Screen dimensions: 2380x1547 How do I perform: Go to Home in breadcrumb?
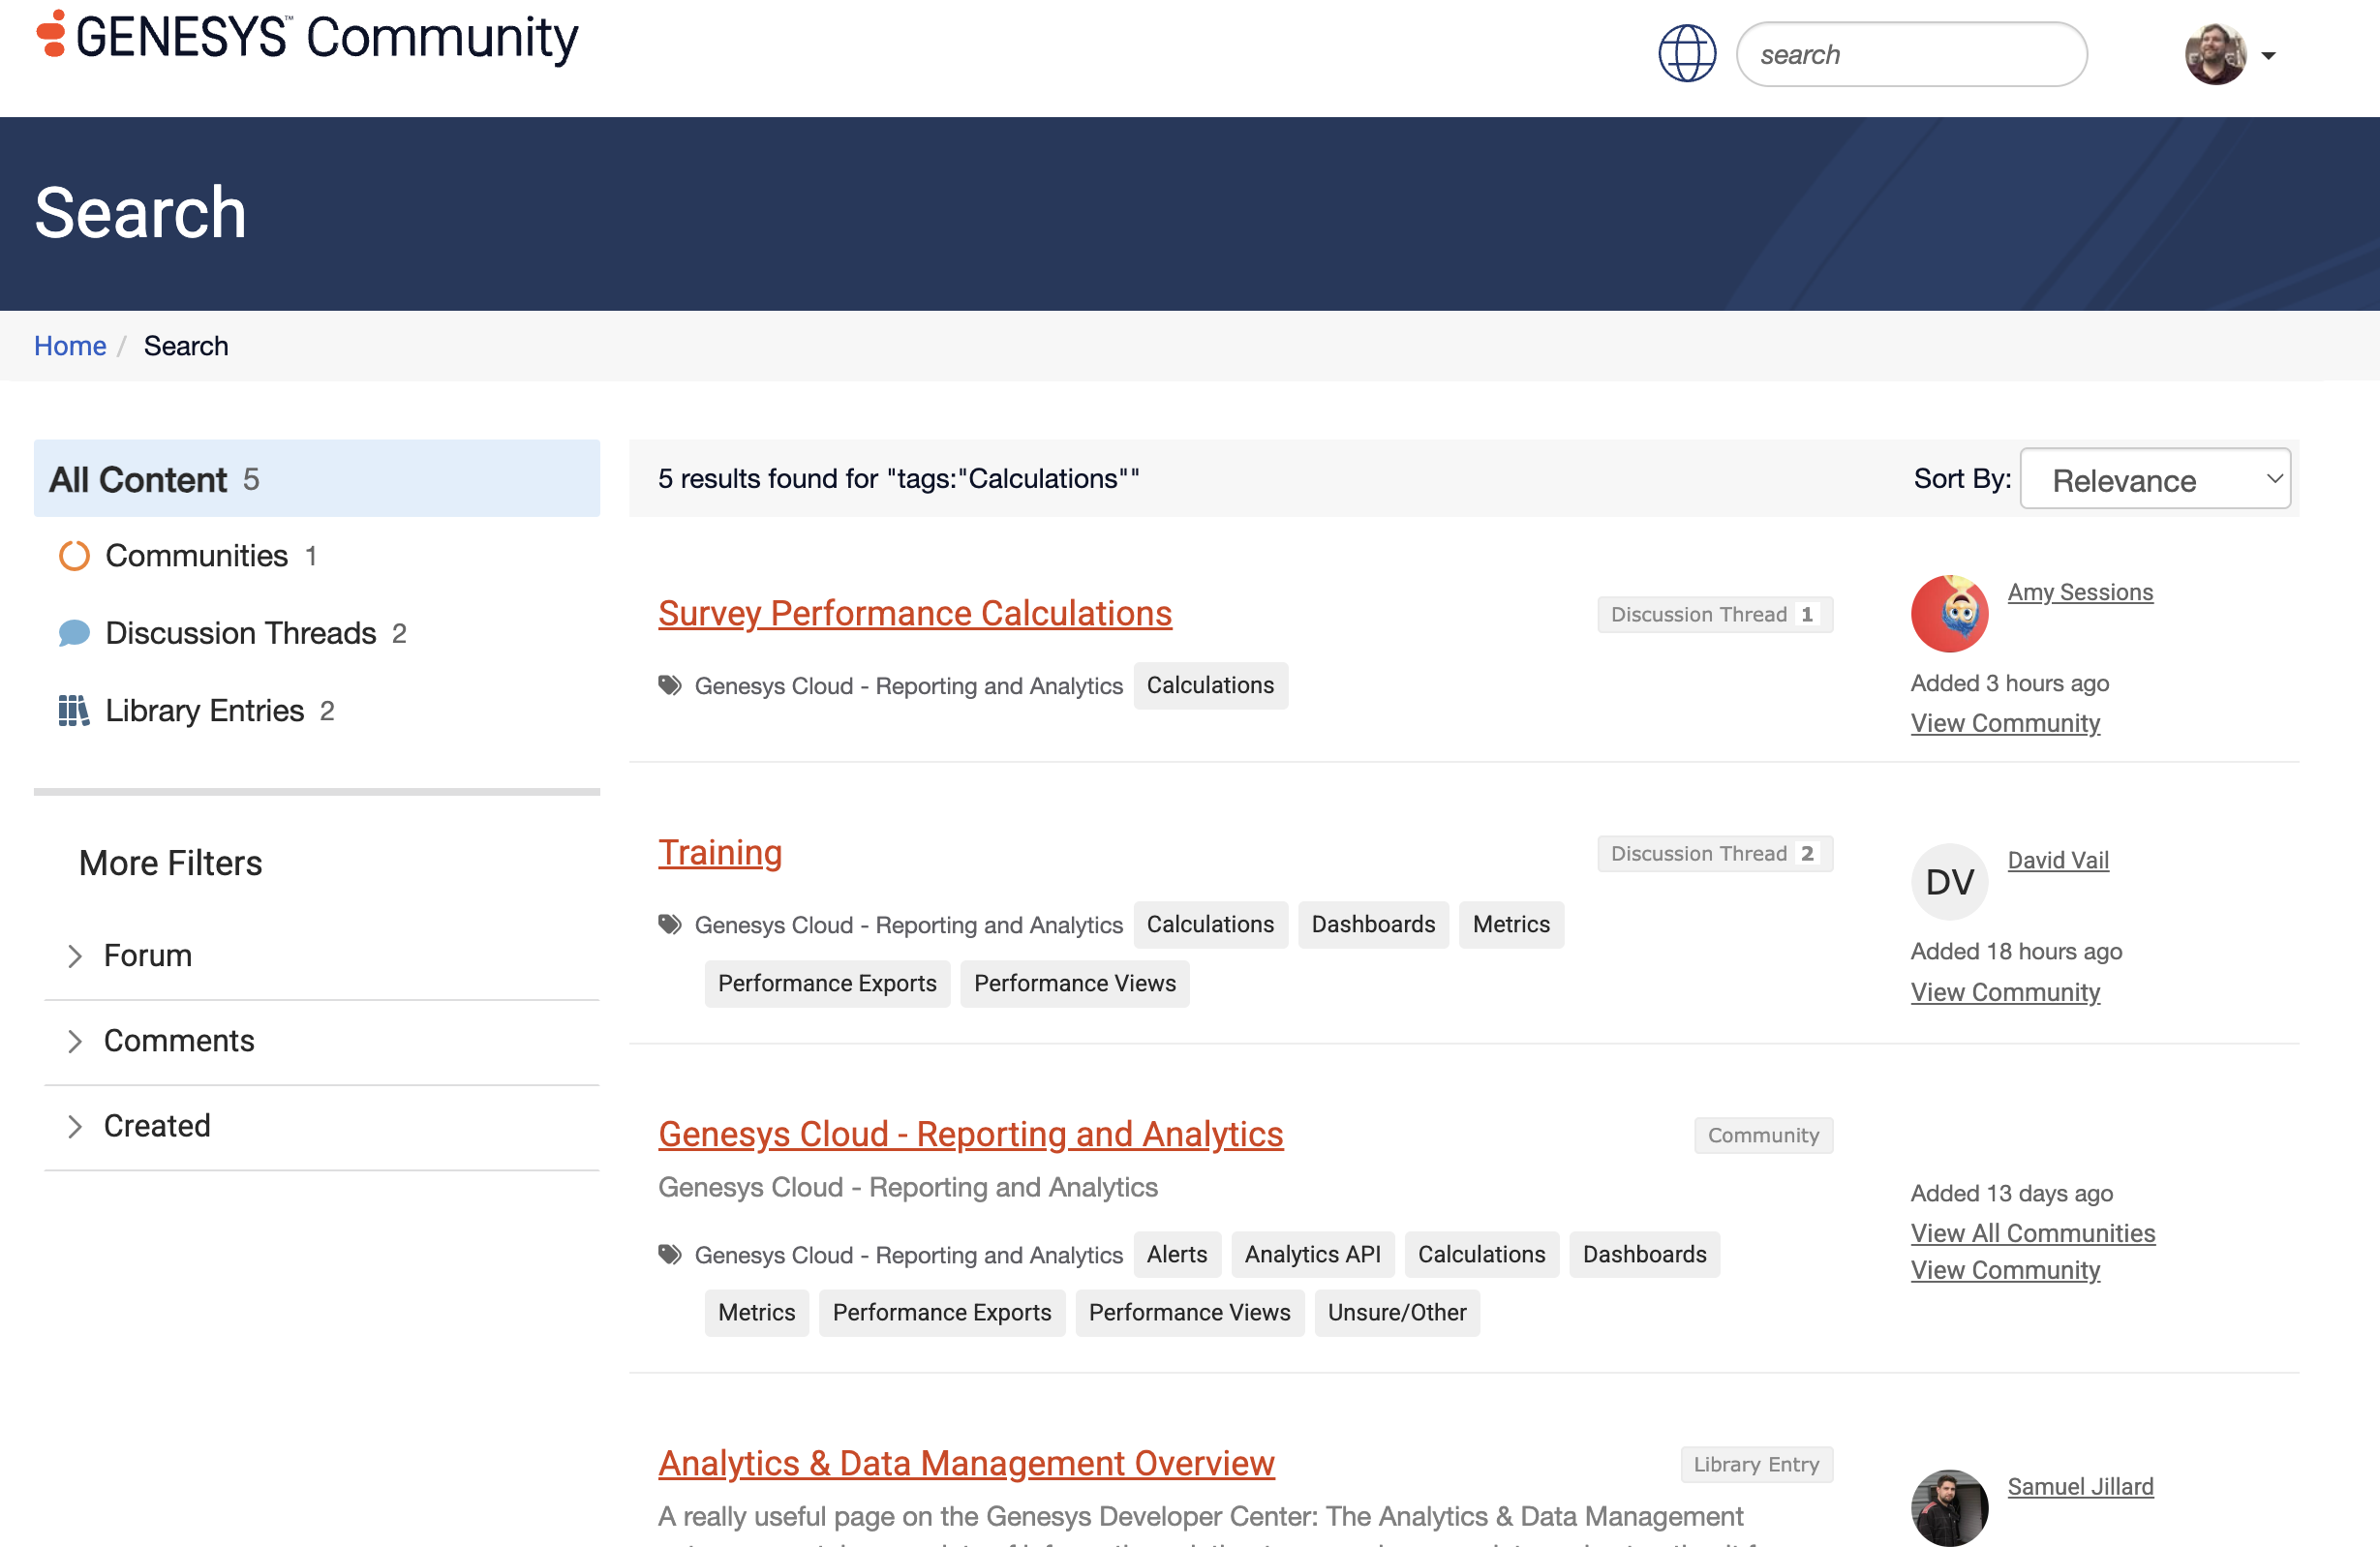tap(69, 346)
